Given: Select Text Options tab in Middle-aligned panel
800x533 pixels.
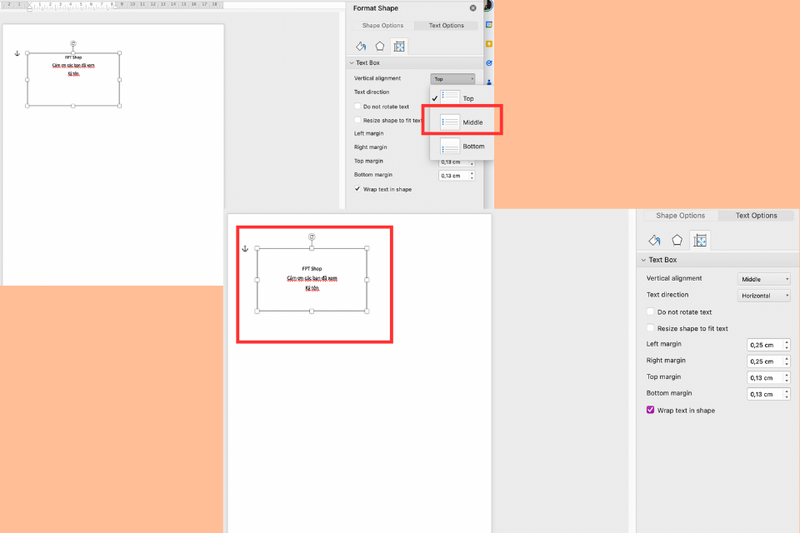Looking at the screenshot, I should coord(756,215).
